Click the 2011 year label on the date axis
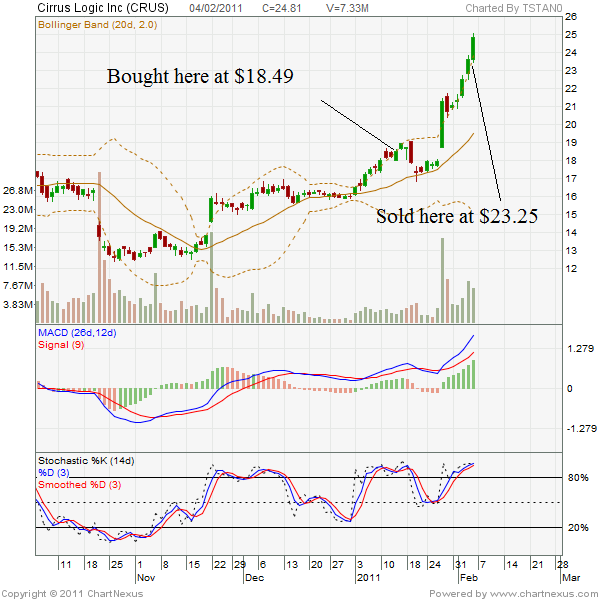This screenshot has width=600, height=600. [369, 577]
